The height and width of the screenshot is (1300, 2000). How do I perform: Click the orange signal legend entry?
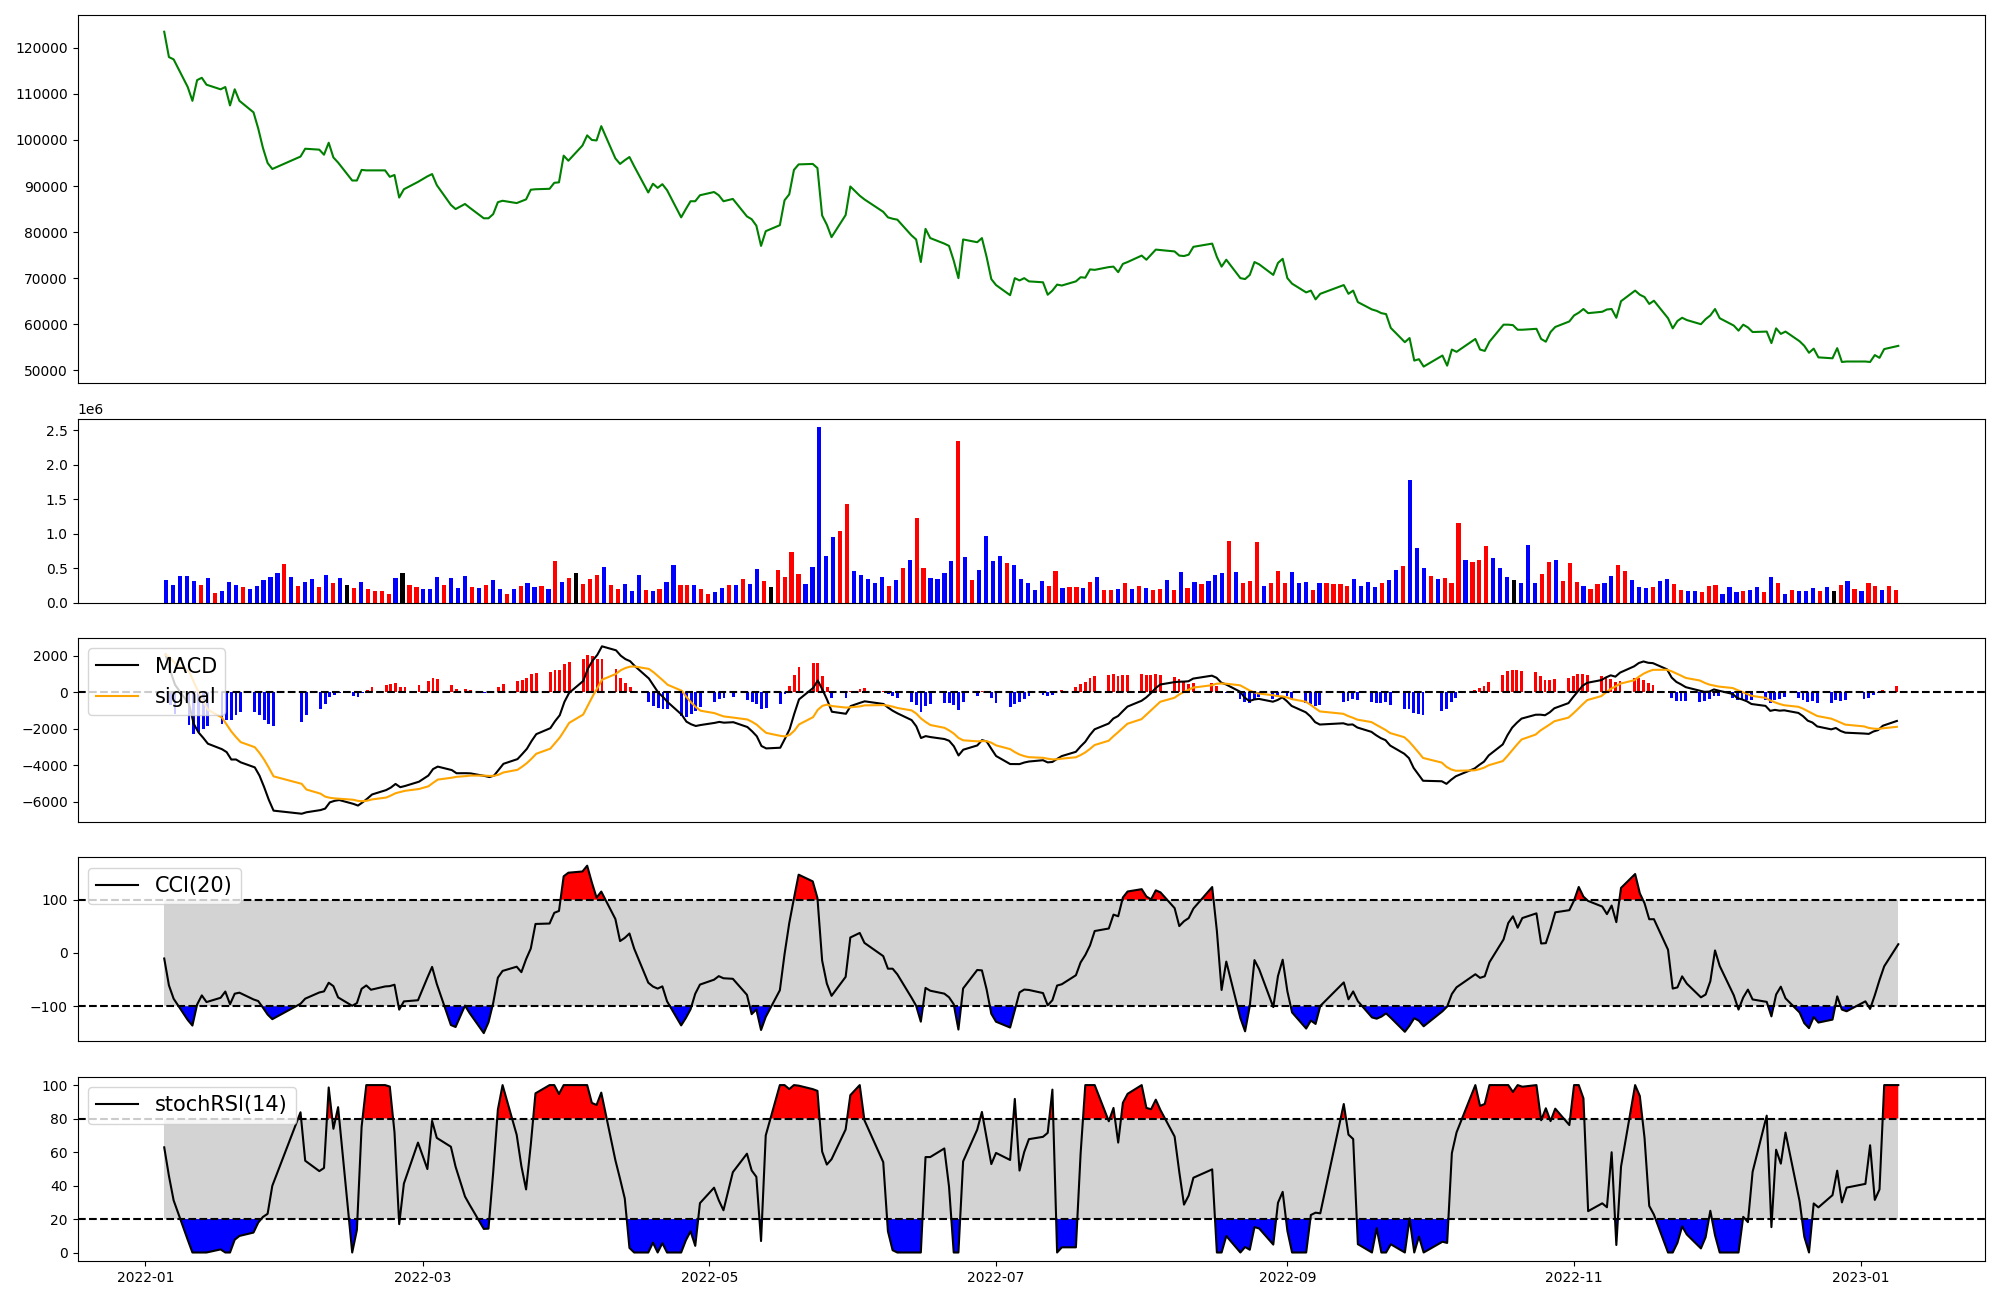point(184,696)
